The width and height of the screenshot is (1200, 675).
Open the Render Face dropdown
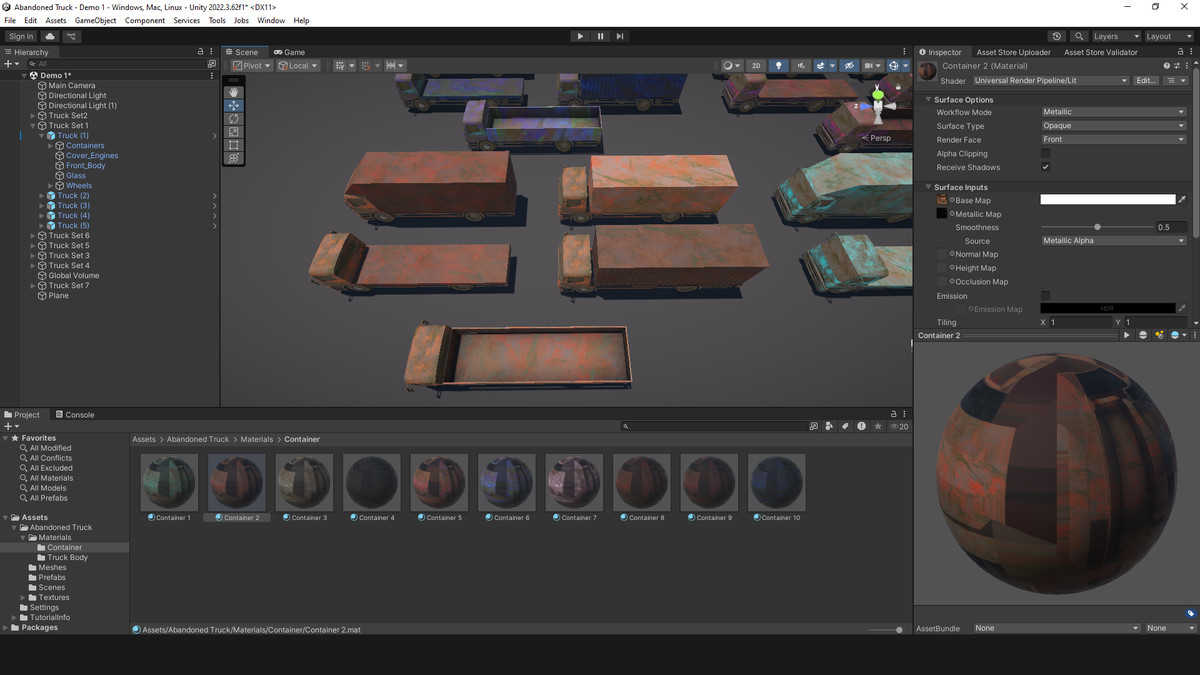1113,140
